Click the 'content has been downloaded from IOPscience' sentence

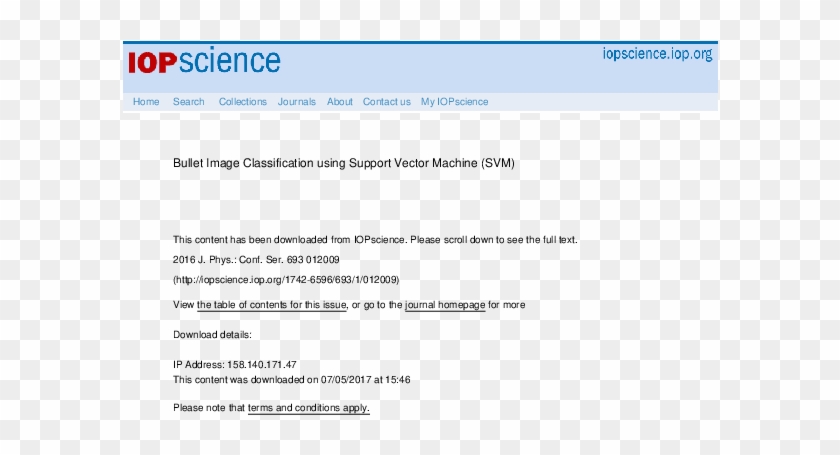point(375,240)
